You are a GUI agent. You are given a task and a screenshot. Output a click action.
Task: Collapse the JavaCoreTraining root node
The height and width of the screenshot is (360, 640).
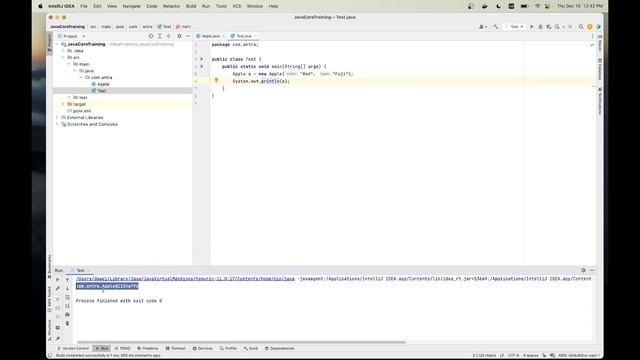coord(58,44)
